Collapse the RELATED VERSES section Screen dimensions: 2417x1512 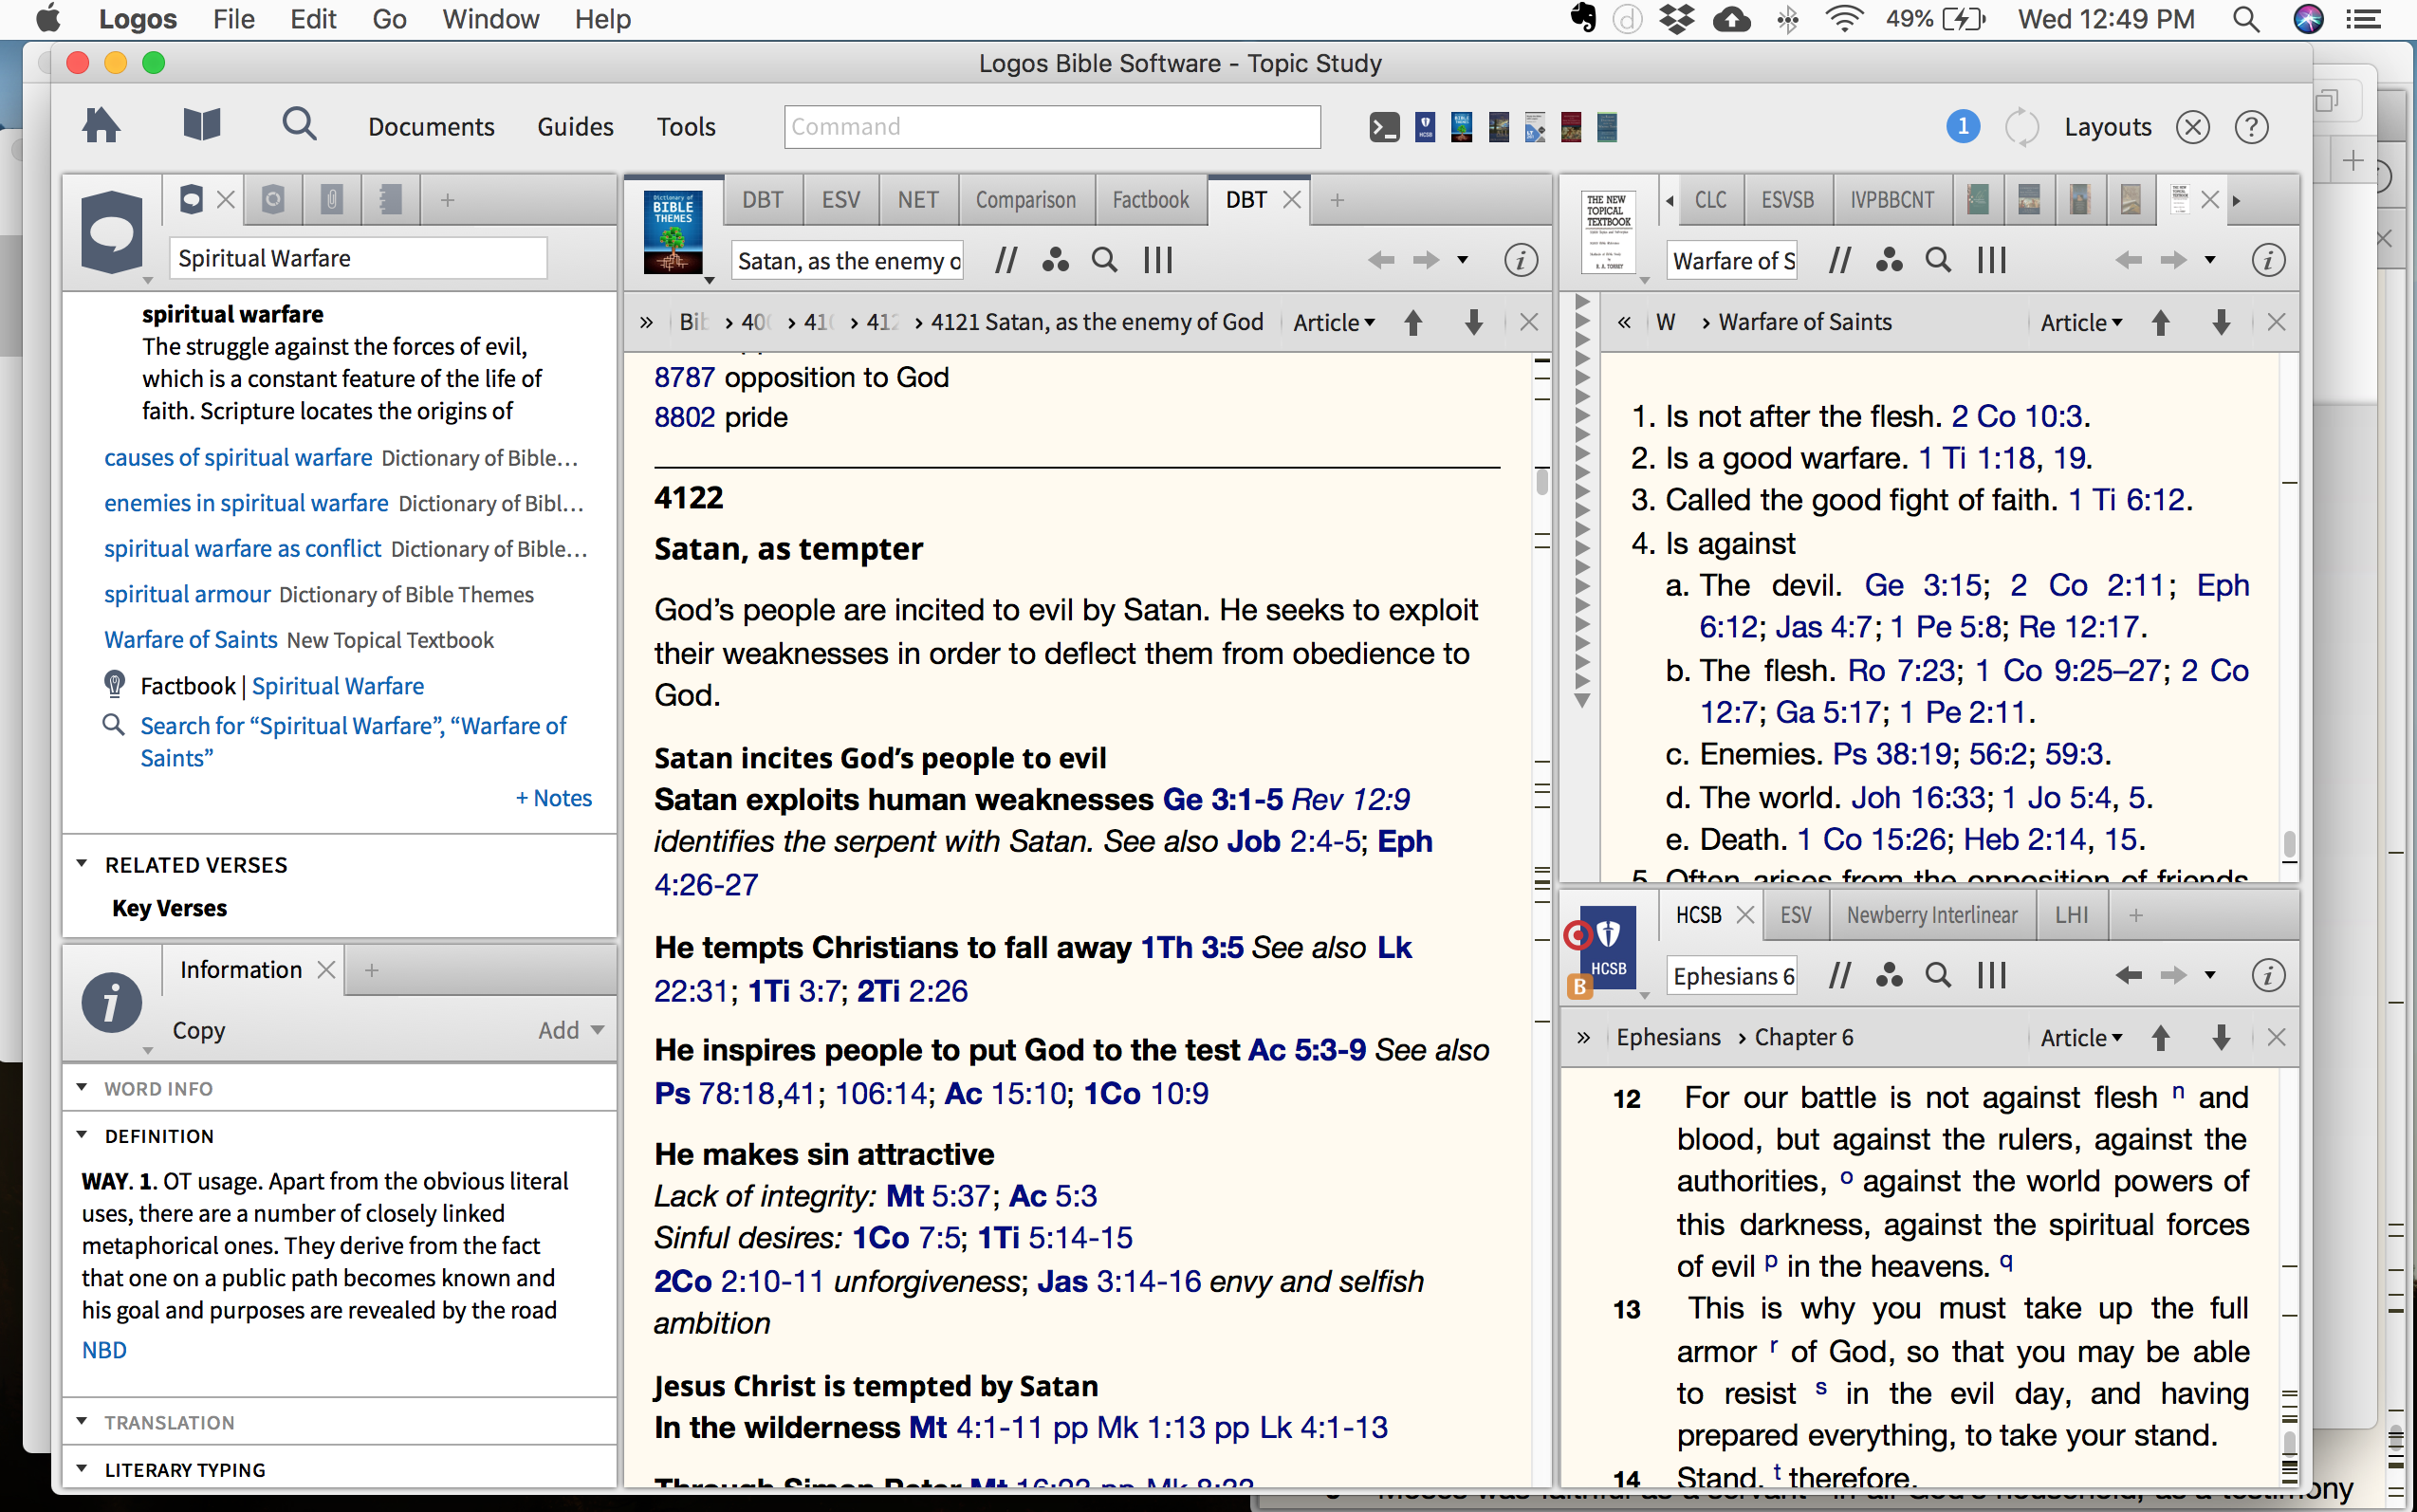click(x=82, y=864)
